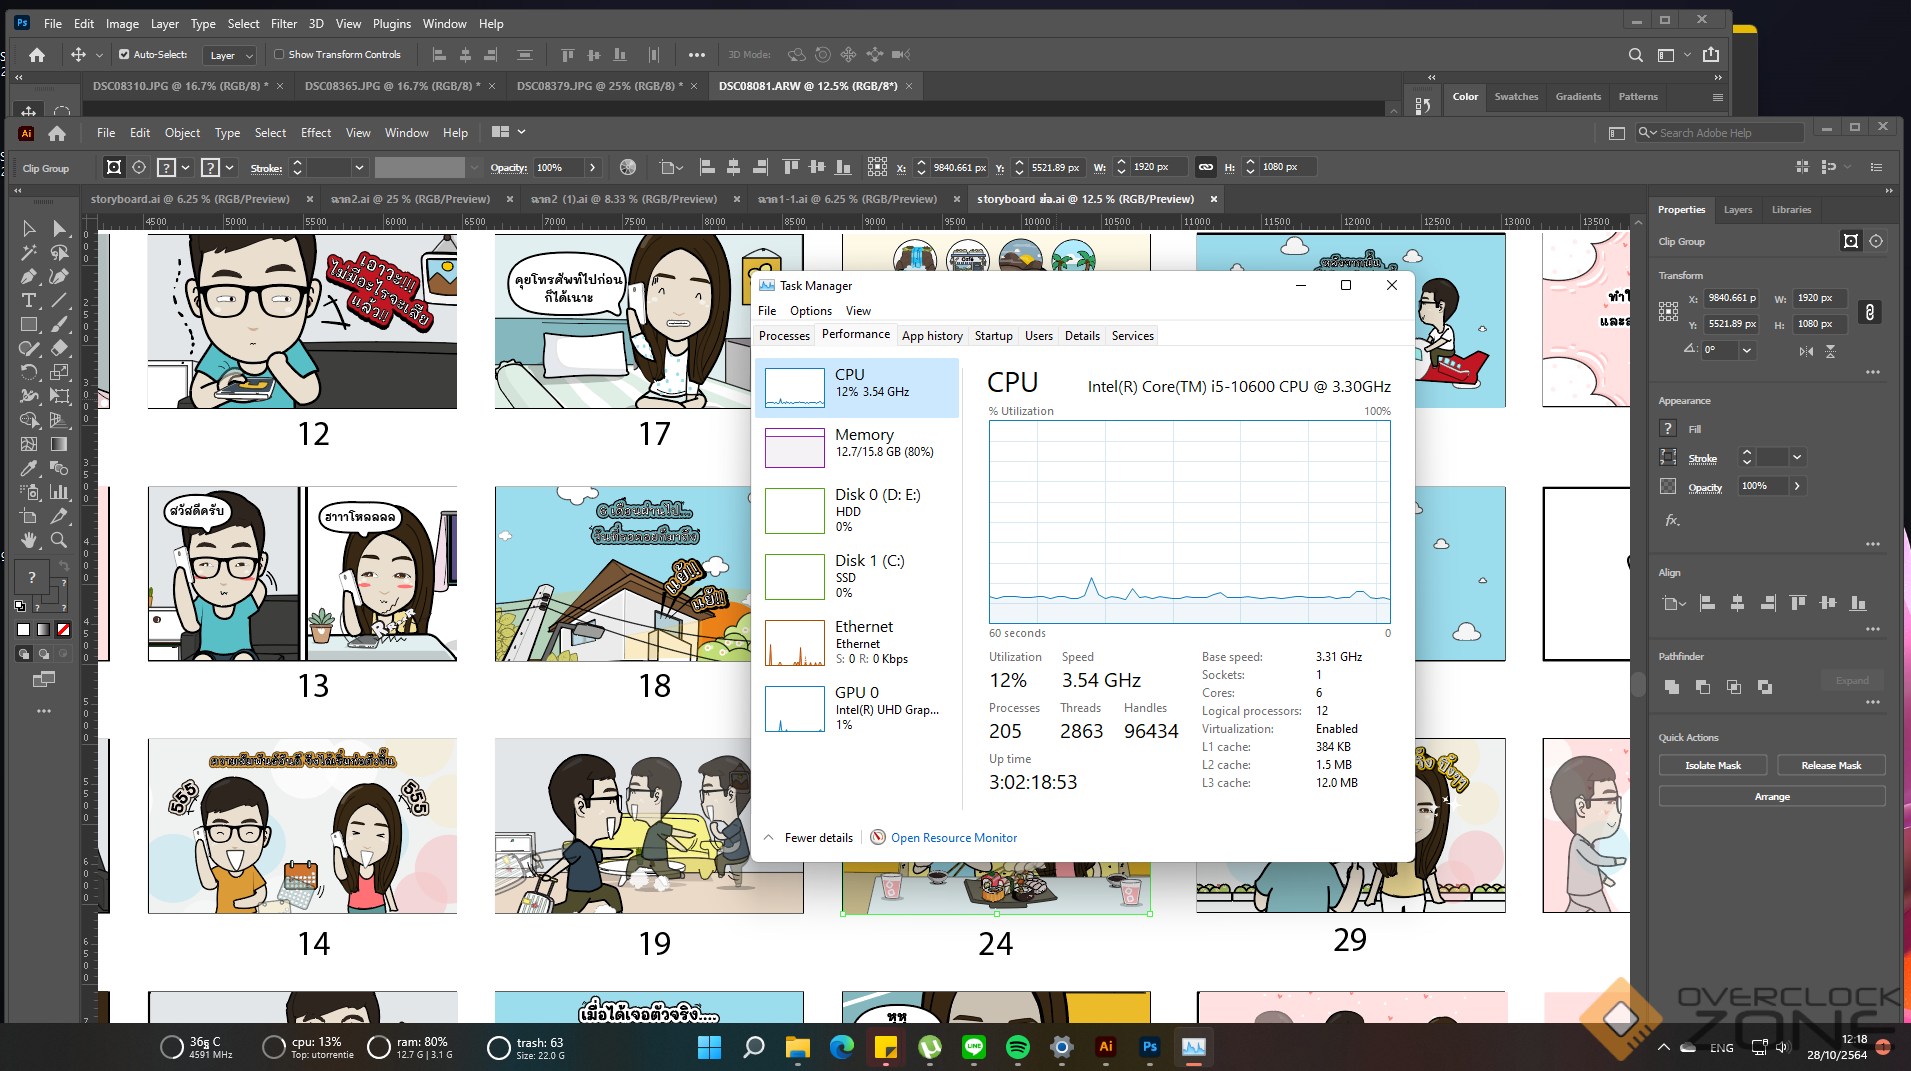Open Resource Monitor link
The image size is (1911, 1071).
(x=953, y=838)
